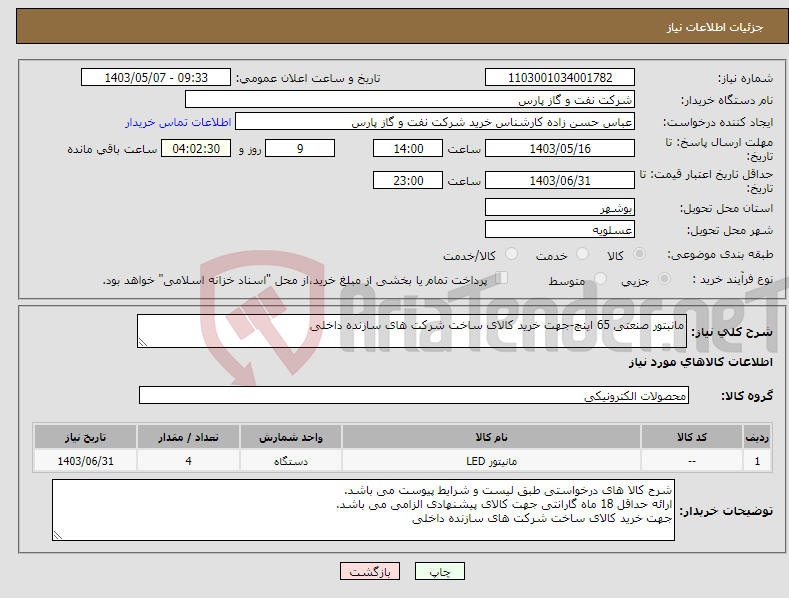Select the جزیی purchase type radio
The width and height of the screenshot is (789, 598).
coord(664,278)
